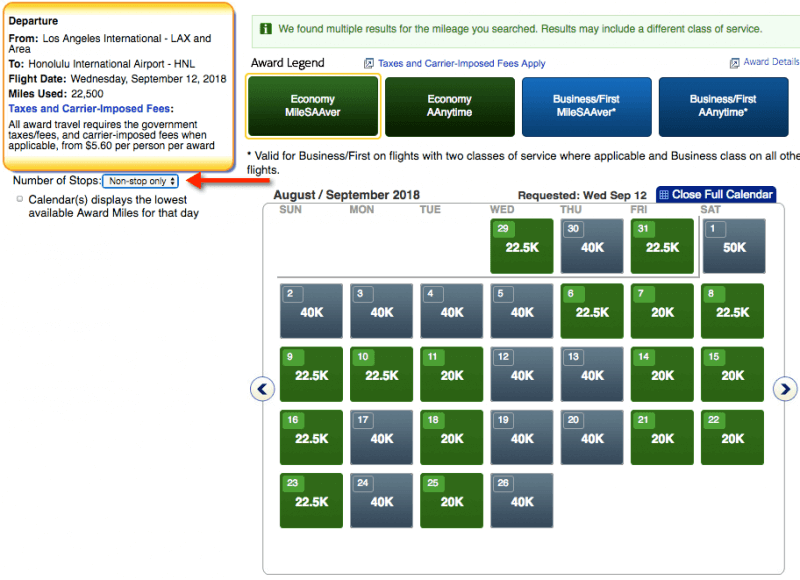This screenshot has height=580, width=800.
Task: Pick August 29 at 22.5K miles
Action: pyautogui.click(x=521, y=246)
